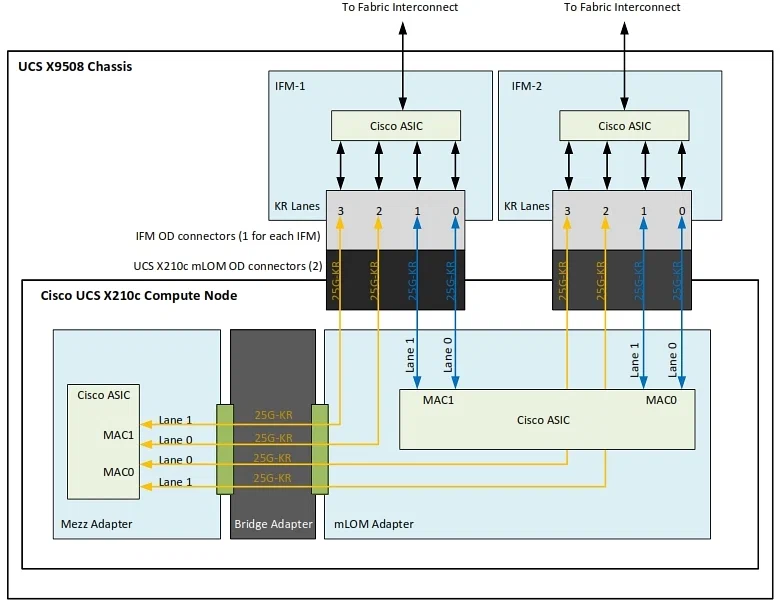Image resolution: width=781 pixels, height=605 pixels.
Task: Select the "Mezz Adapter" caption
Action: click(97, 524)
